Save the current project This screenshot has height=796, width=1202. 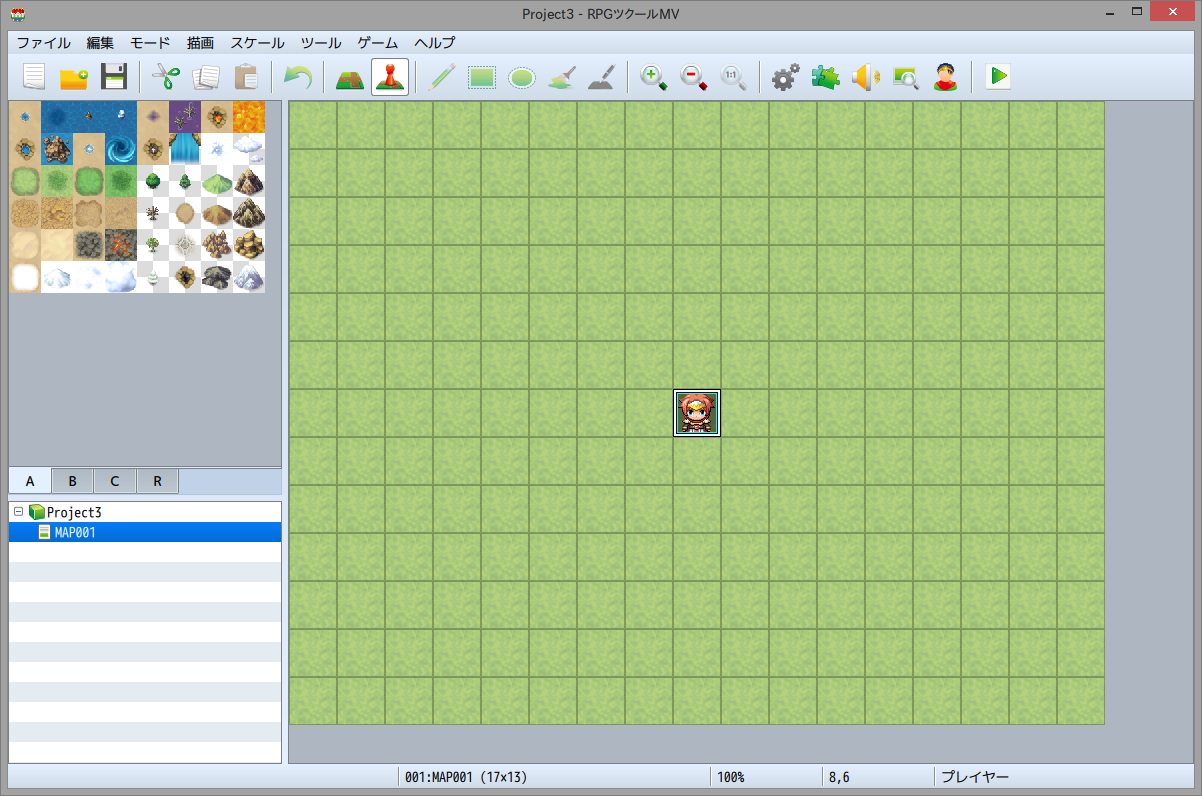[114, 77]
